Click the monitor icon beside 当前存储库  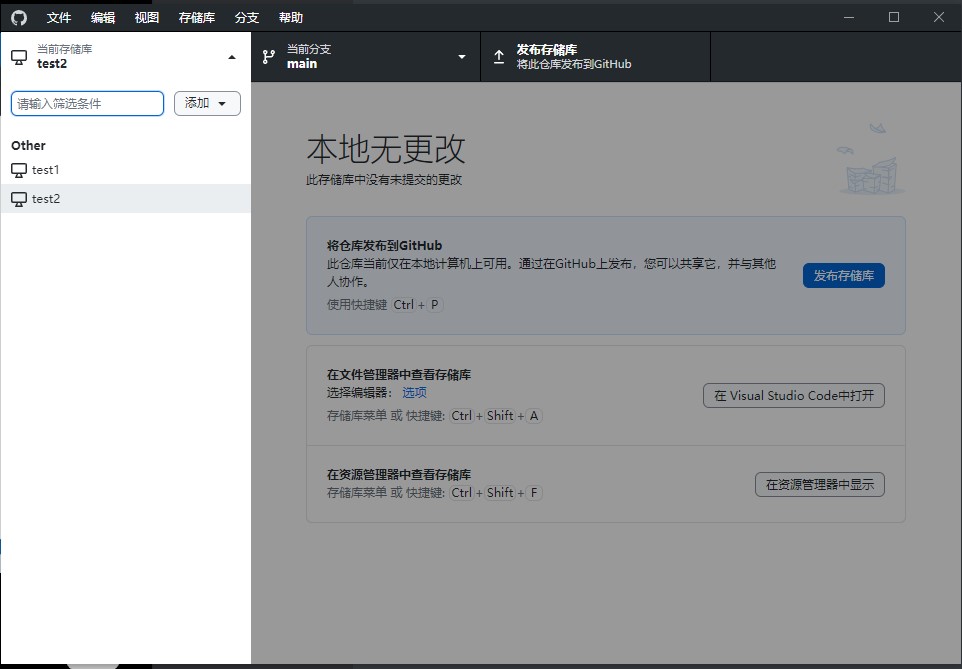click(19, 57)
